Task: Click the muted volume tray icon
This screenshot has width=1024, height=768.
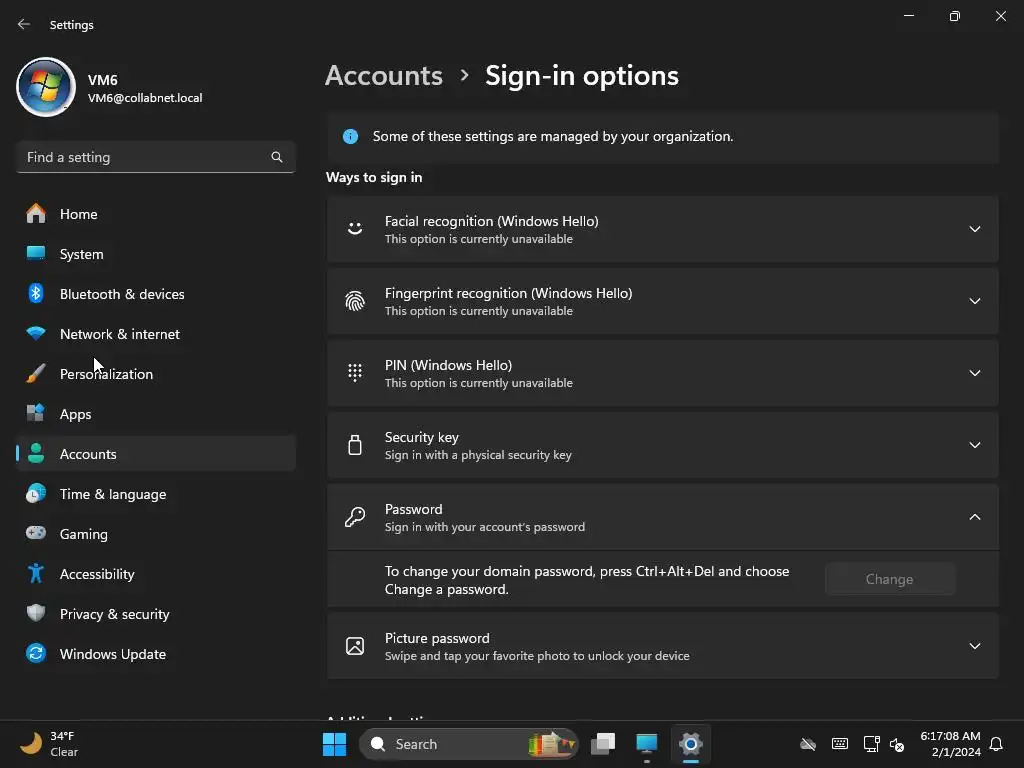Action: click(897, 744)
